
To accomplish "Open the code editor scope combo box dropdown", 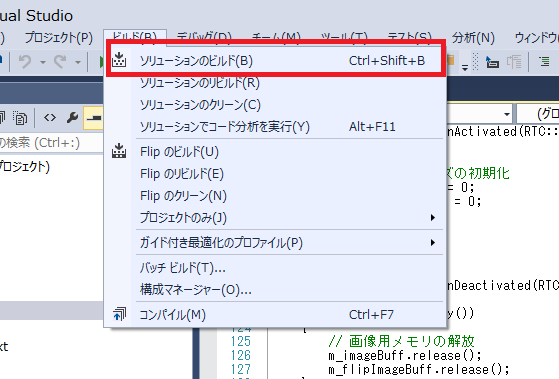I will pos(506,114).
